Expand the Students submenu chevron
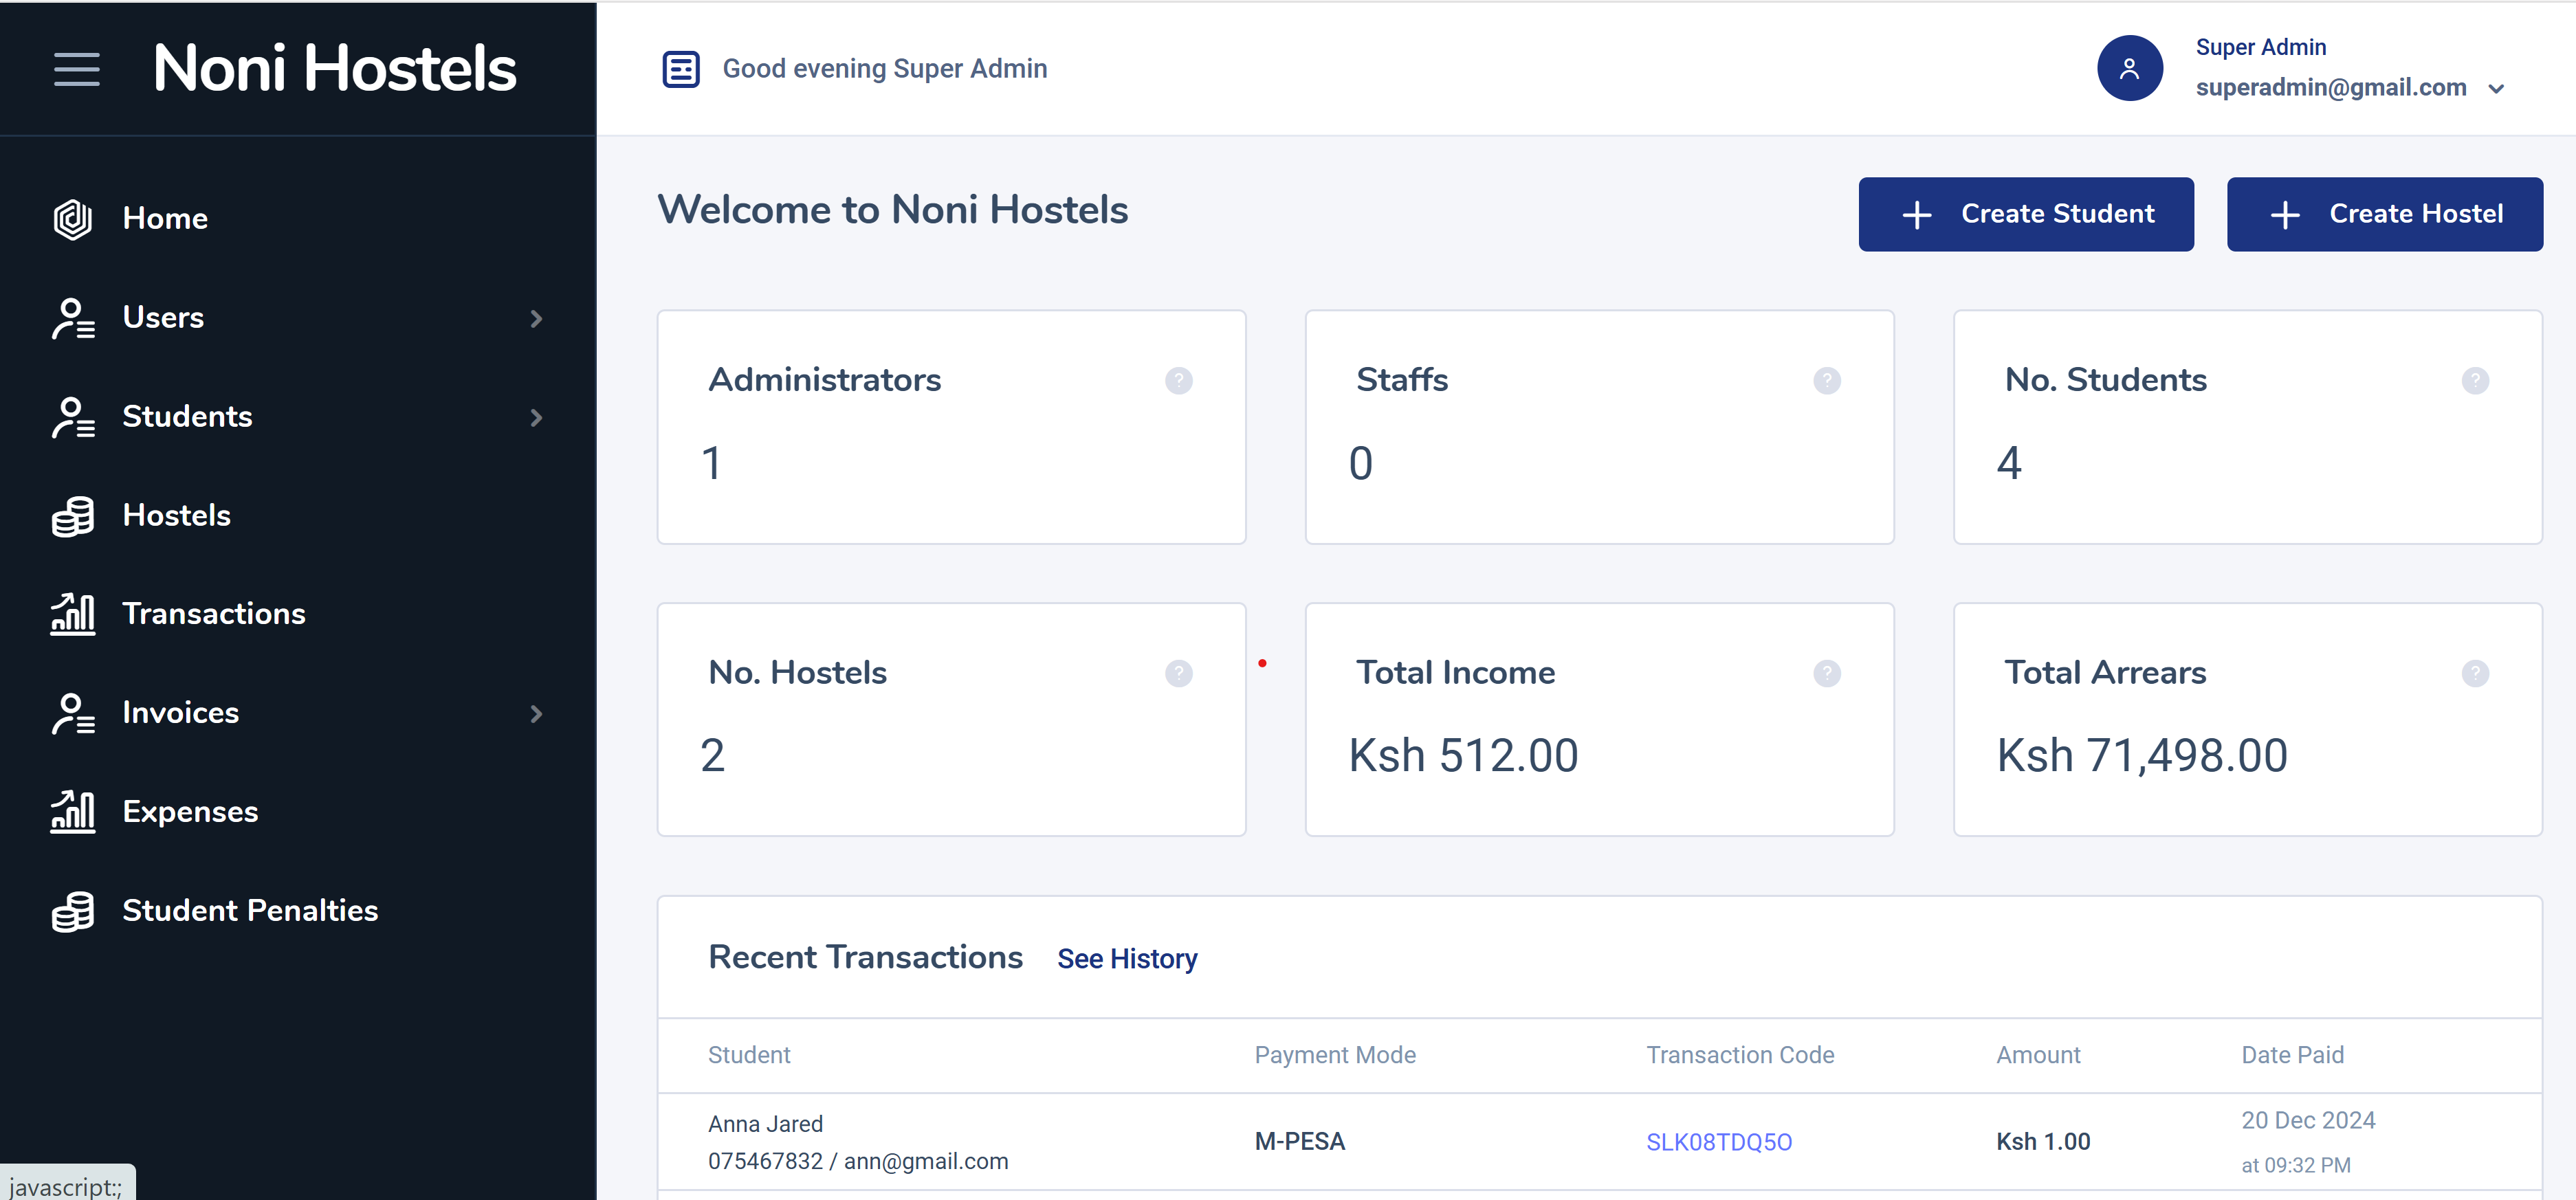Viewport: 2576px width, 1200px height. coord(536,418)
